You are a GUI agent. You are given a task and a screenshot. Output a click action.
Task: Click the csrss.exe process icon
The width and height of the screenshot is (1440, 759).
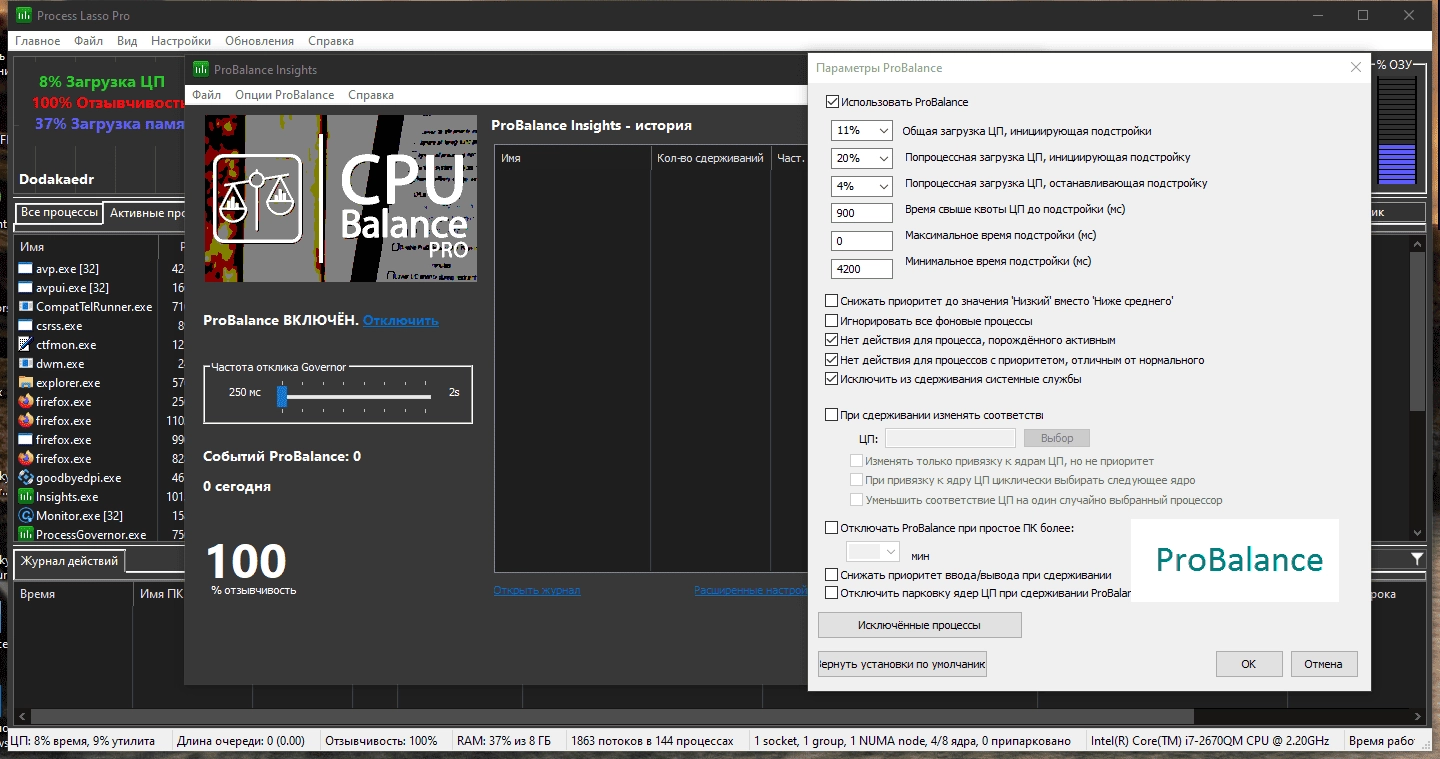click(26, 325)
